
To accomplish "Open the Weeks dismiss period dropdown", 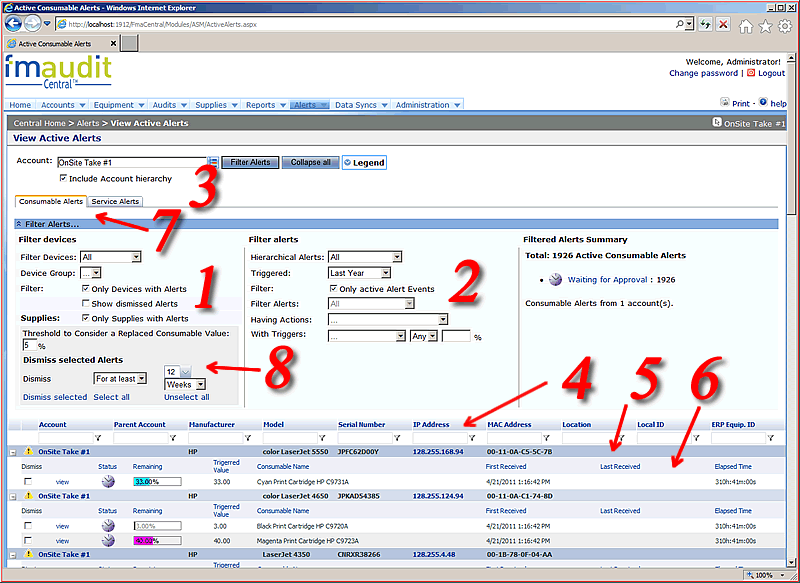I will [185, 384].
